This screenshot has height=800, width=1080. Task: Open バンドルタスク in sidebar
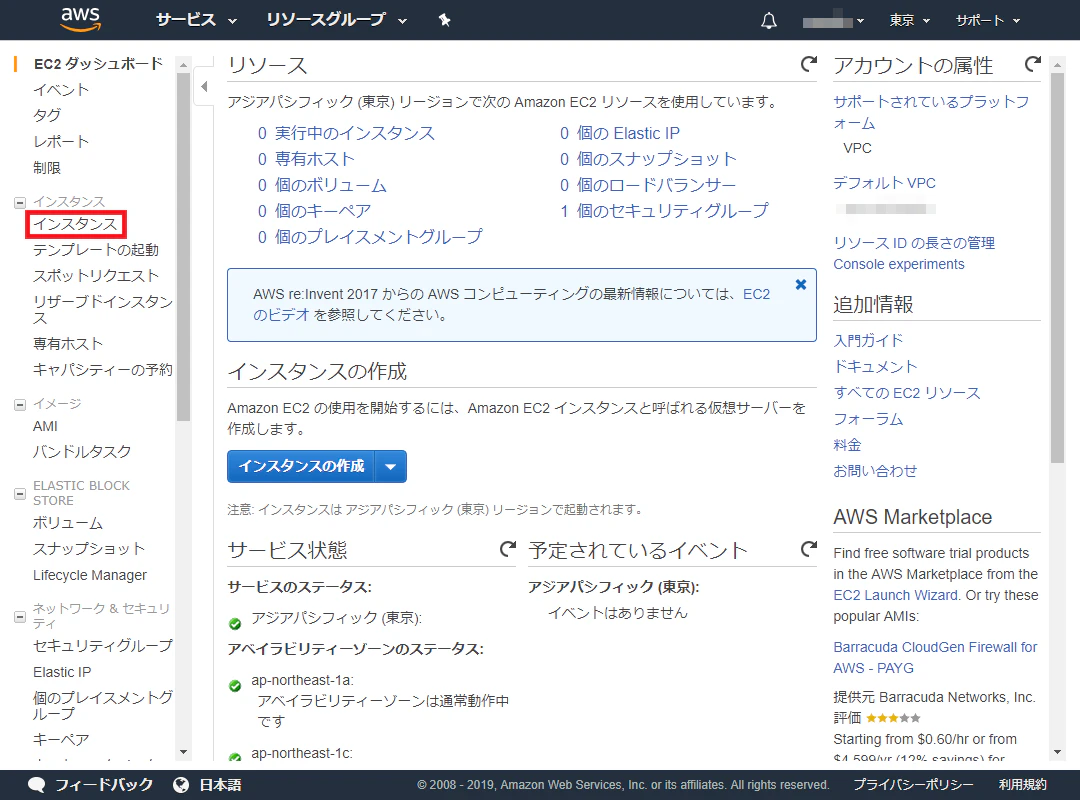coord(82,451)
